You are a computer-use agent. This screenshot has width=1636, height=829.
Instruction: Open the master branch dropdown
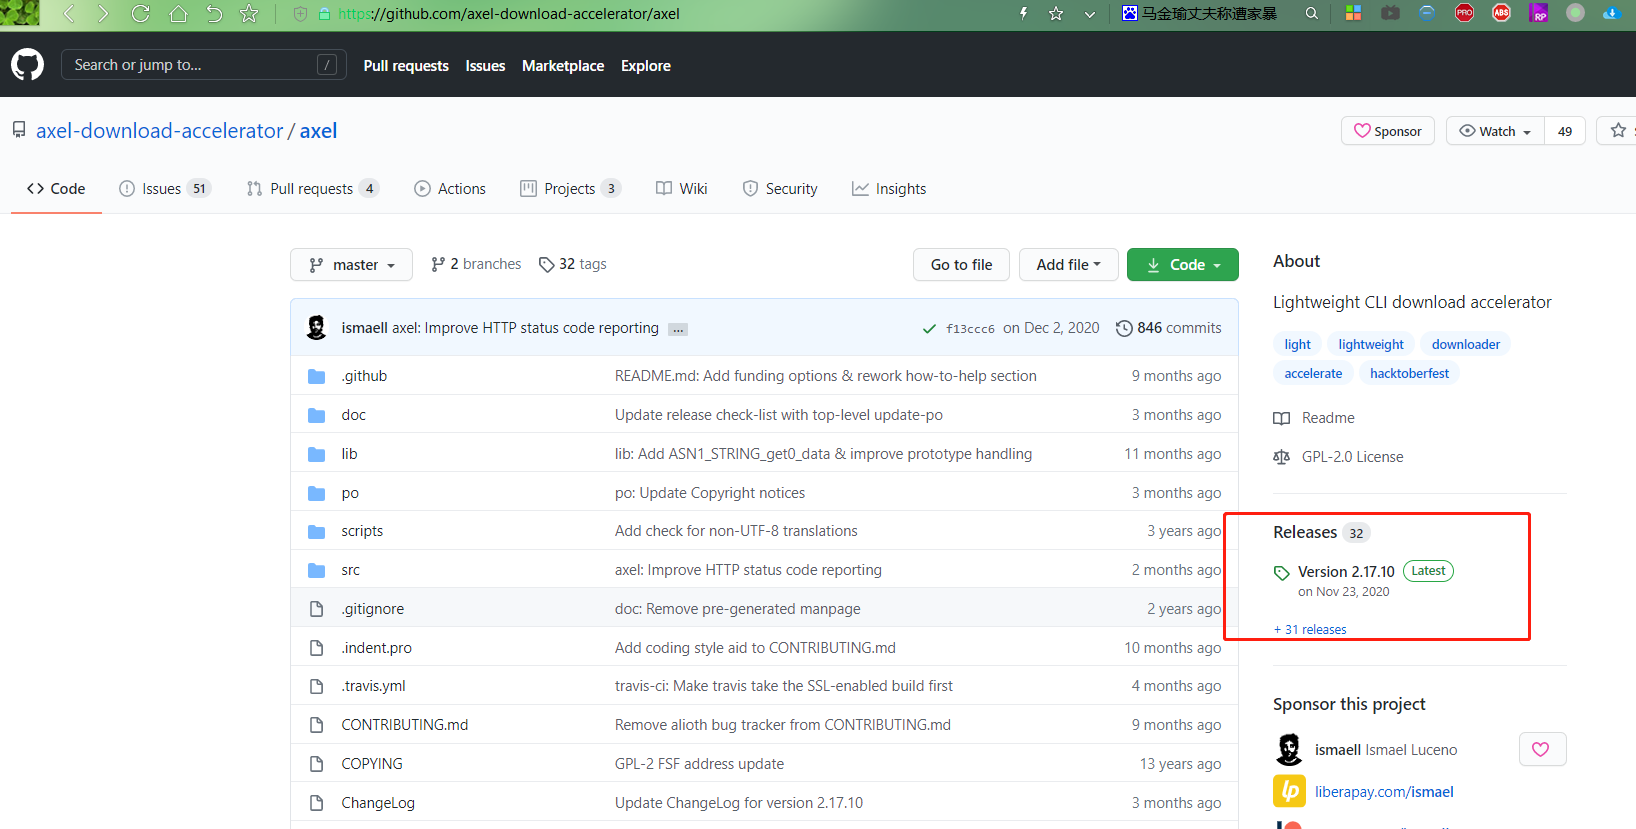tap(351, 265)
